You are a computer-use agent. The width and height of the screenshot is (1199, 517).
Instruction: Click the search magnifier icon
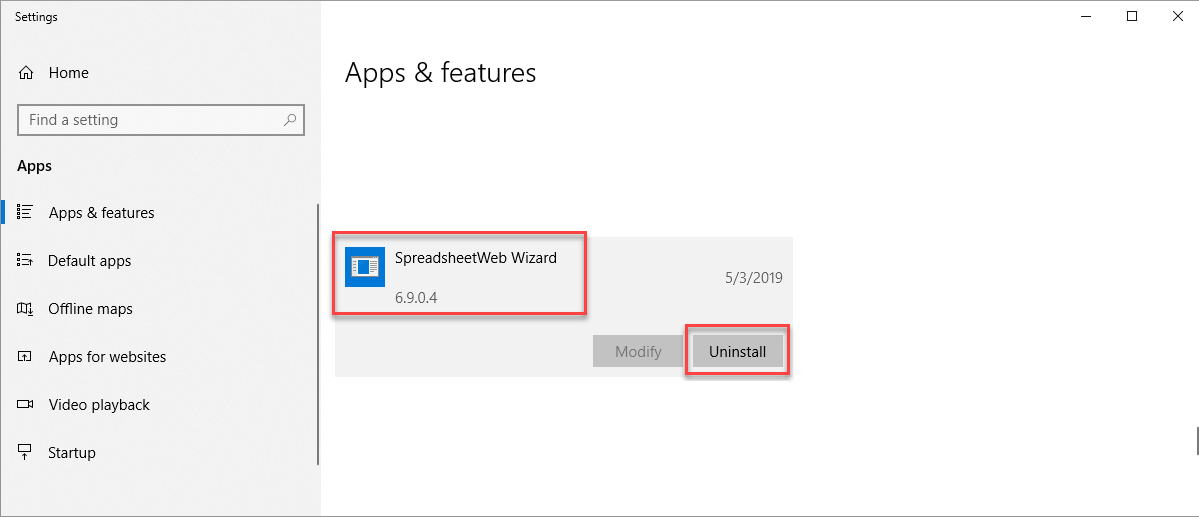[x=290, y=120]
